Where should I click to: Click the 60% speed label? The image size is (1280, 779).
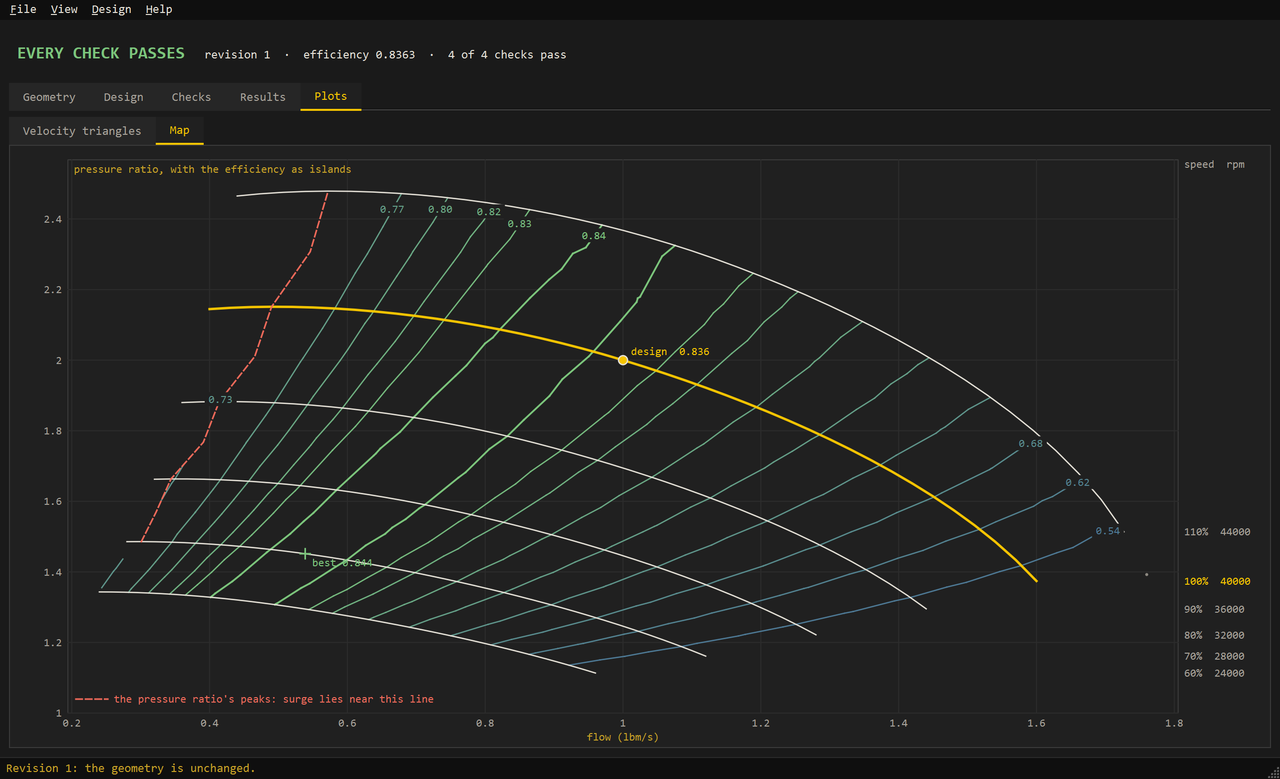(x=1214, y=674)
